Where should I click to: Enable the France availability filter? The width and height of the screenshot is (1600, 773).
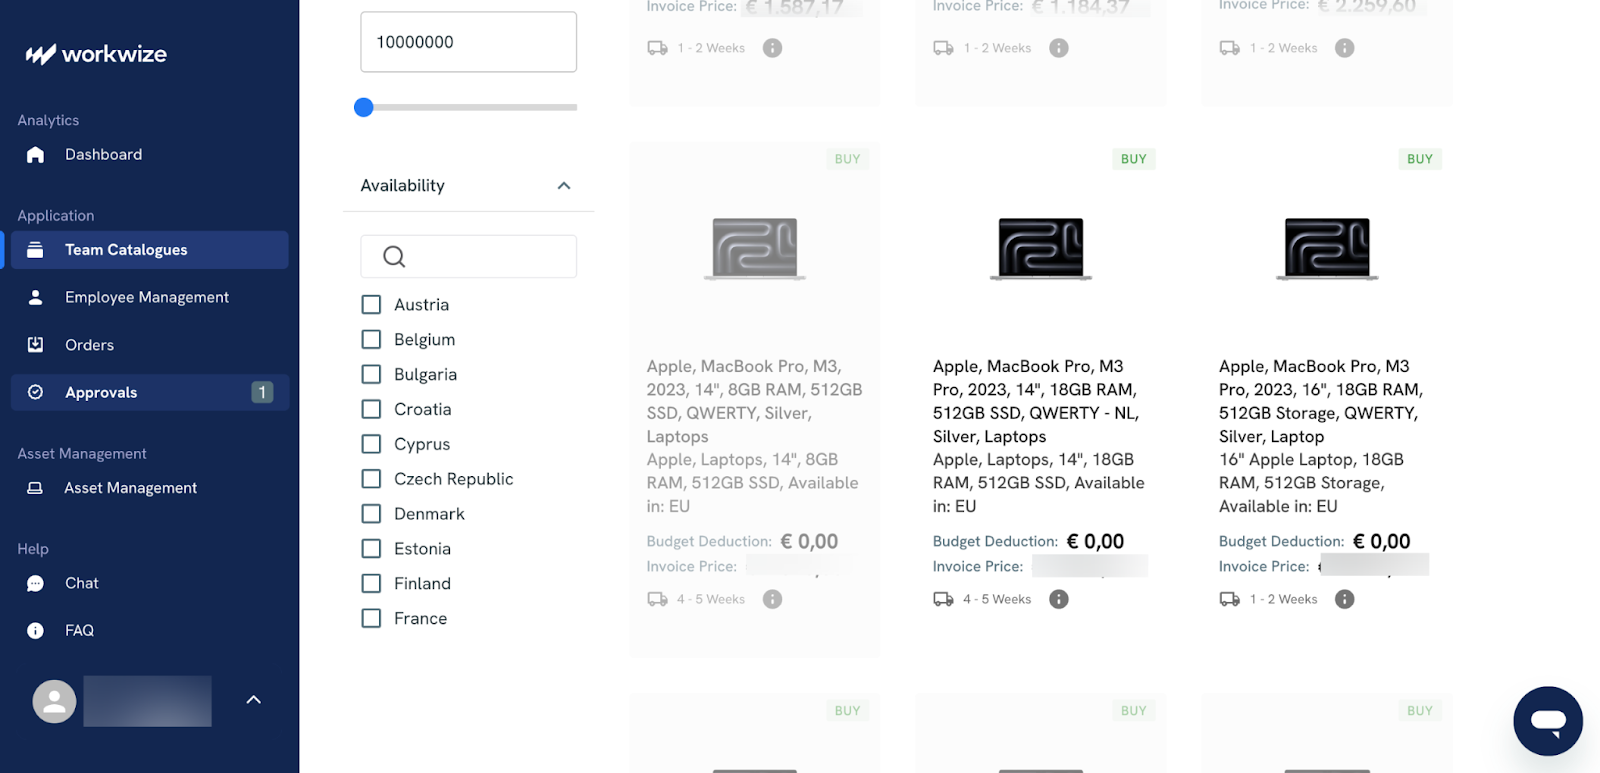pos(371,618)
